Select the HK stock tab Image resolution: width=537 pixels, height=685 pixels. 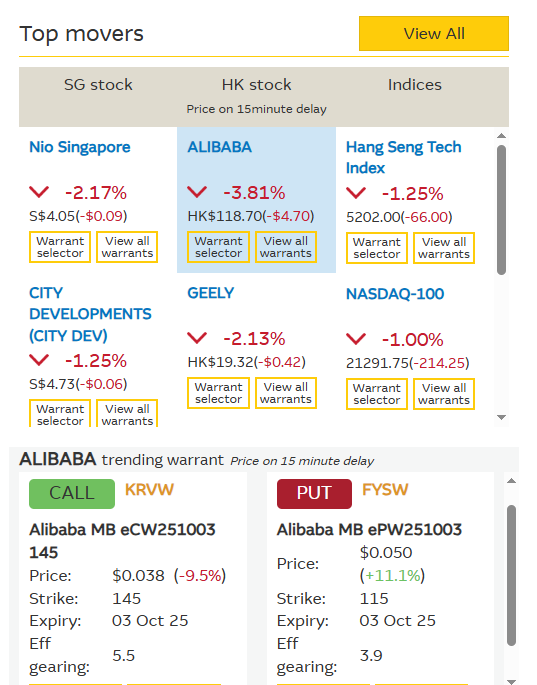tap(256, 85)
